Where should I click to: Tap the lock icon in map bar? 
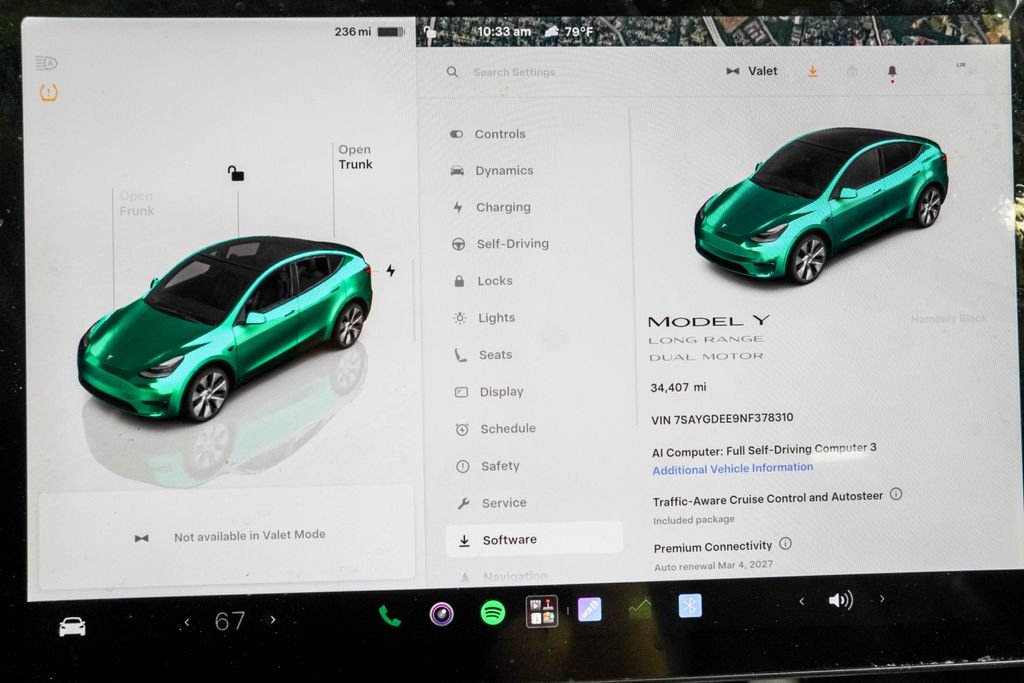coord(430,32)
